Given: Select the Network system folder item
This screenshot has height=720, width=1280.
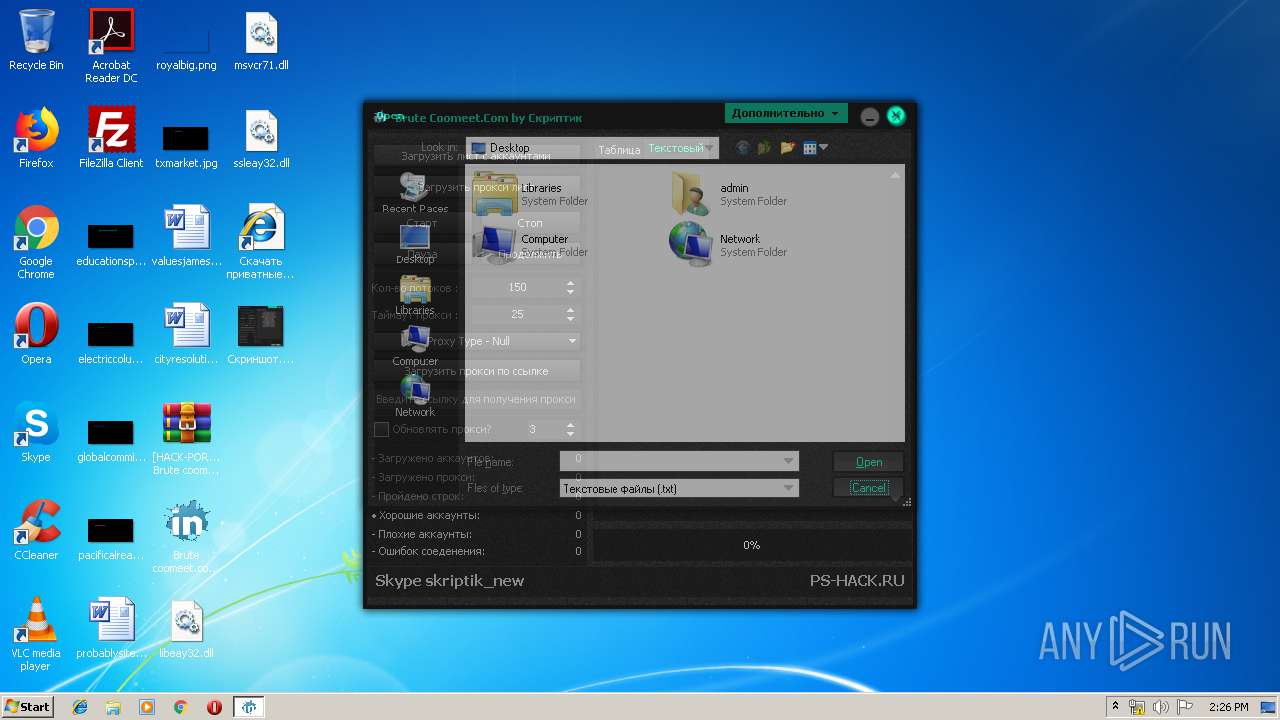Looking at the screenshot, I should tap(729, 244).
